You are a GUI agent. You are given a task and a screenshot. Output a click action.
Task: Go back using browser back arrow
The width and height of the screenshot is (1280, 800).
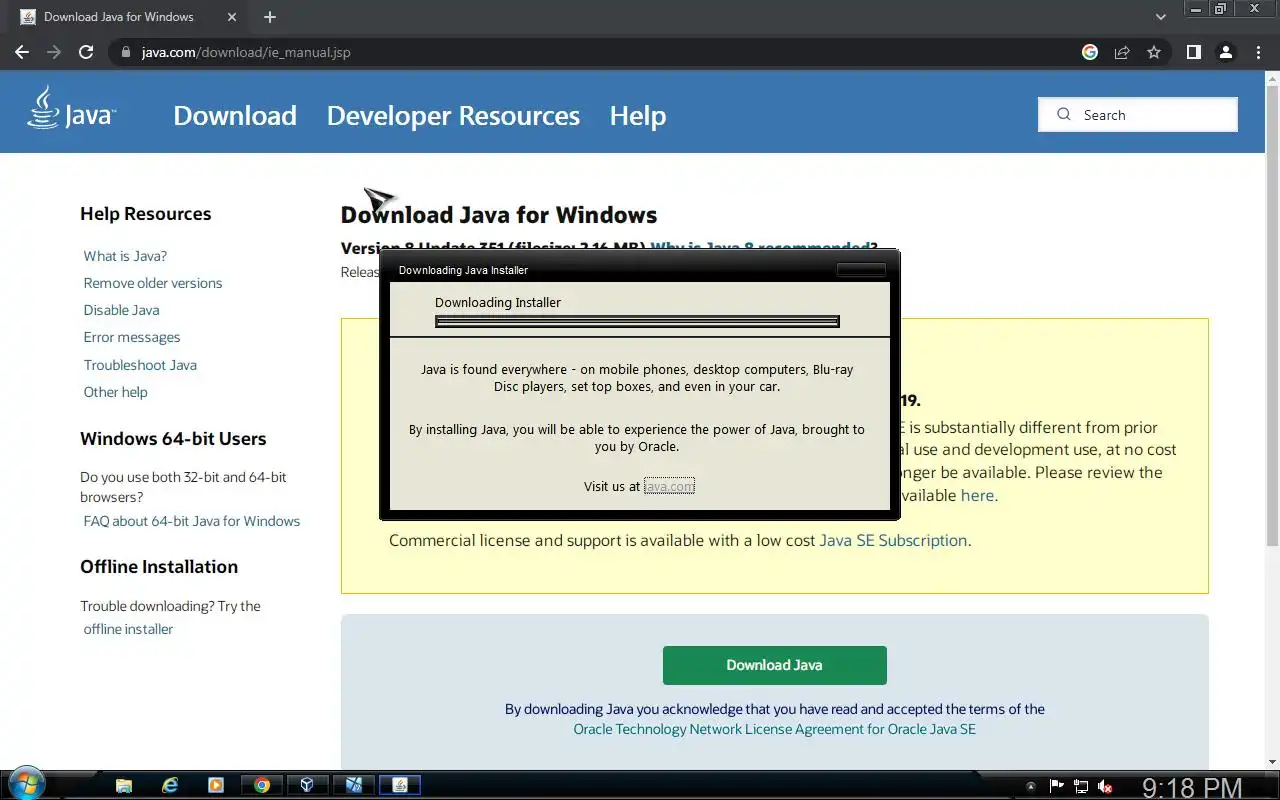point(22,52)
